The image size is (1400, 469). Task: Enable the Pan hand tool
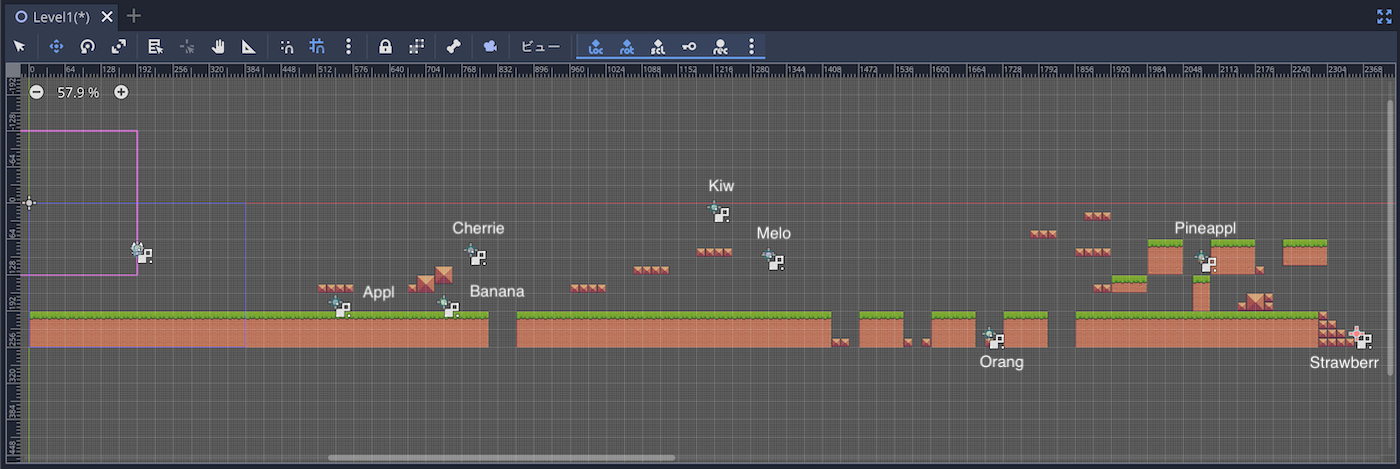click(x=218, y=46)
